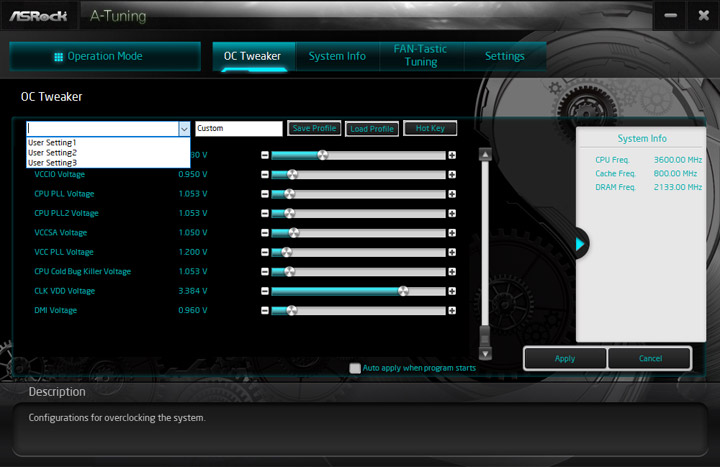Decrease CPU Cold Bug Killer Voltage
This screenshot has width=720, height=467.
[264, 272]
